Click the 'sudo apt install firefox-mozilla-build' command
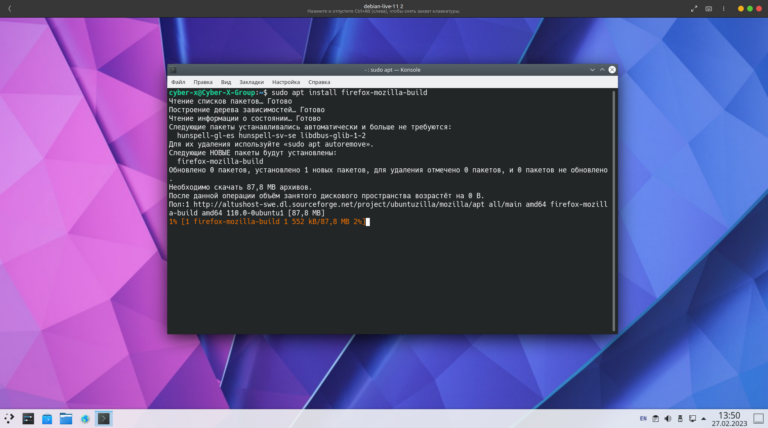The image size is (768, 428). coord(349,93)
